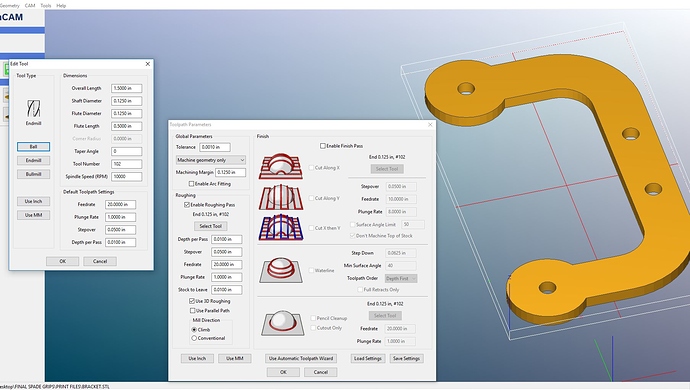
Task: Click the Cut X then Y illustration
Action: click(281, 227)
